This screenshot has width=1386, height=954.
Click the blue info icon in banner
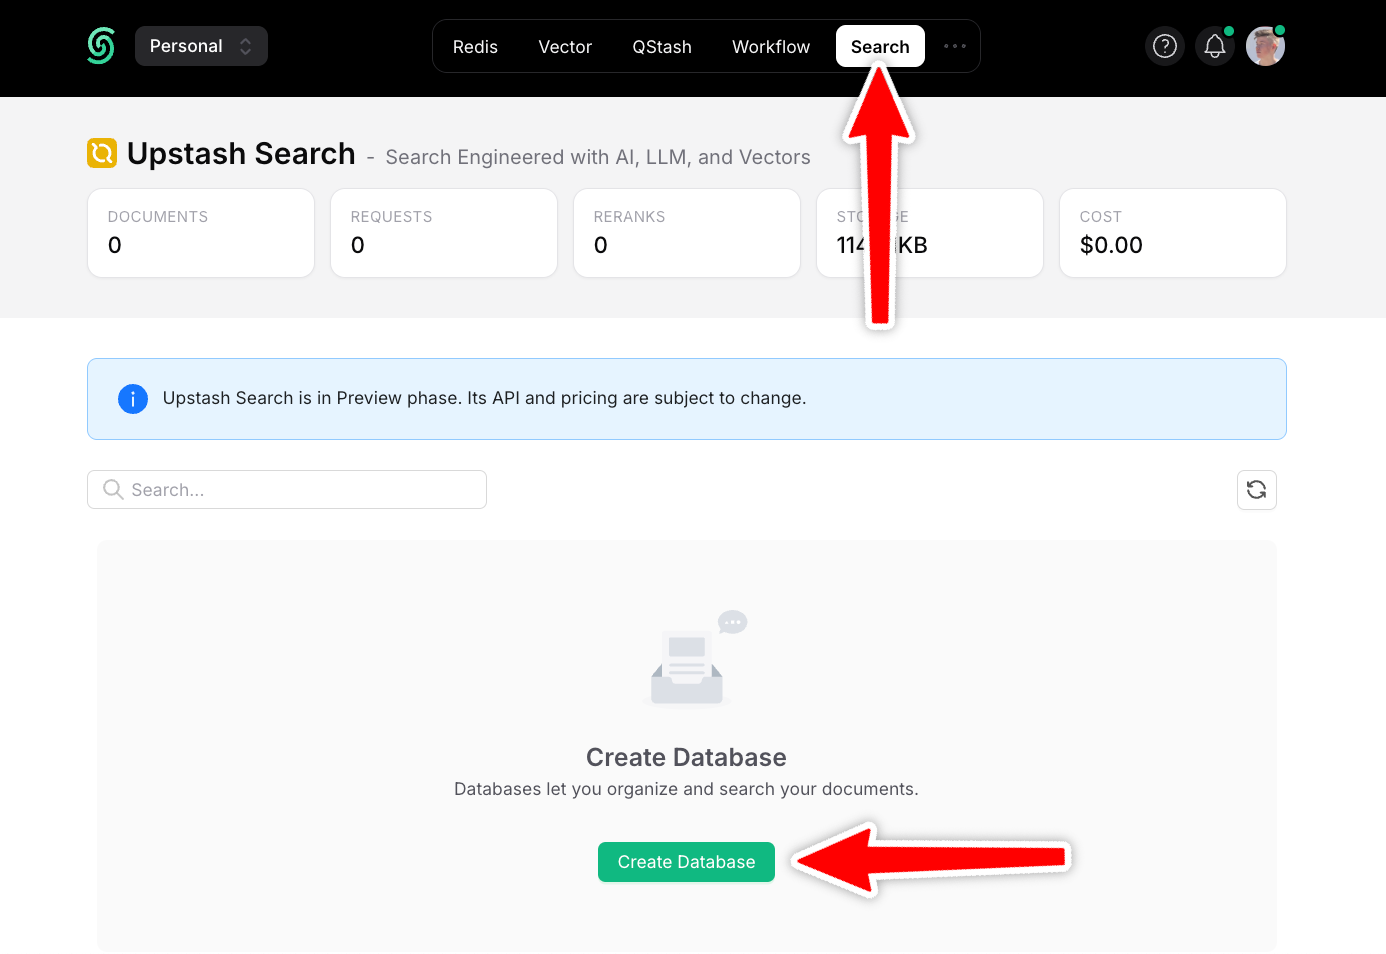tap(133, 399)
